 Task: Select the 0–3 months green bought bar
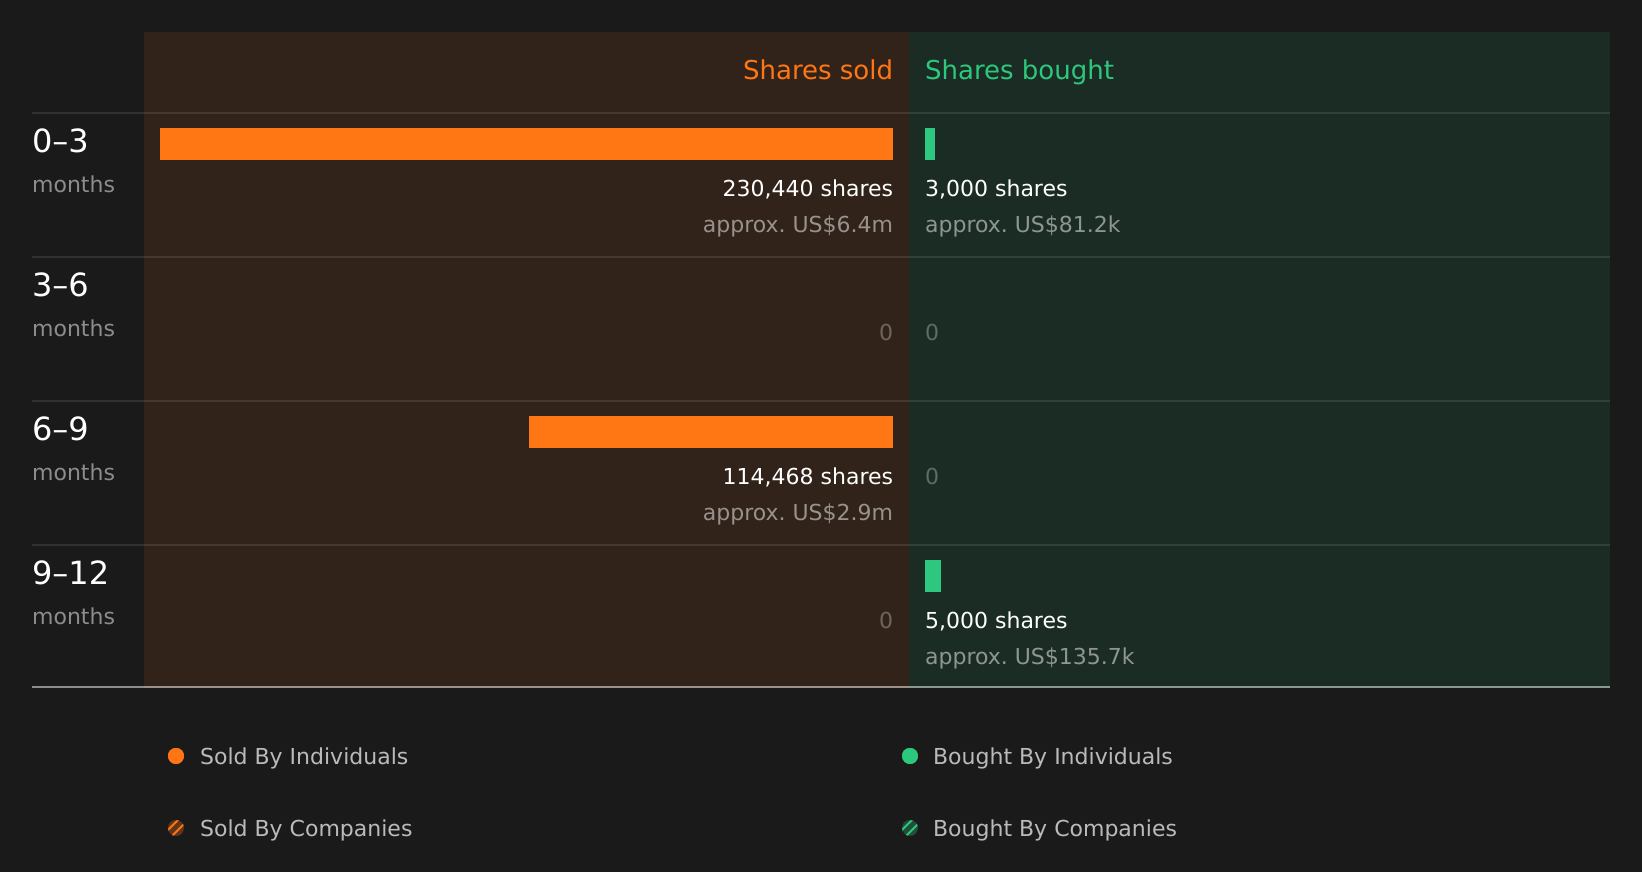[930, 144]
